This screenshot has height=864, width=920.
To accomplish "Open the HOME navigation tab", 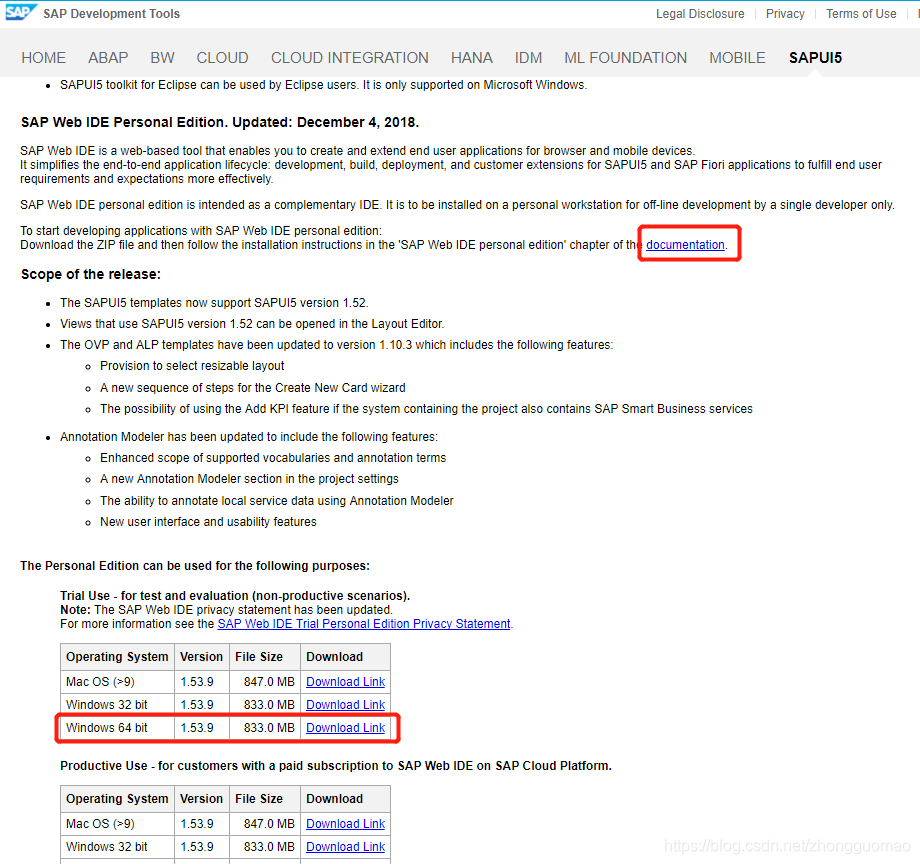I will [43, 57].
